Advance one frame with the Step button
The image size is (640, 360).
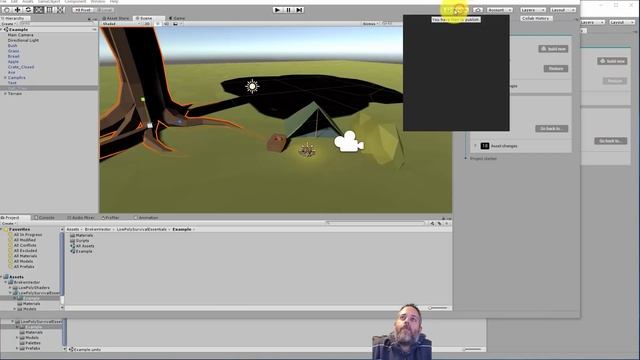(299, 10)
